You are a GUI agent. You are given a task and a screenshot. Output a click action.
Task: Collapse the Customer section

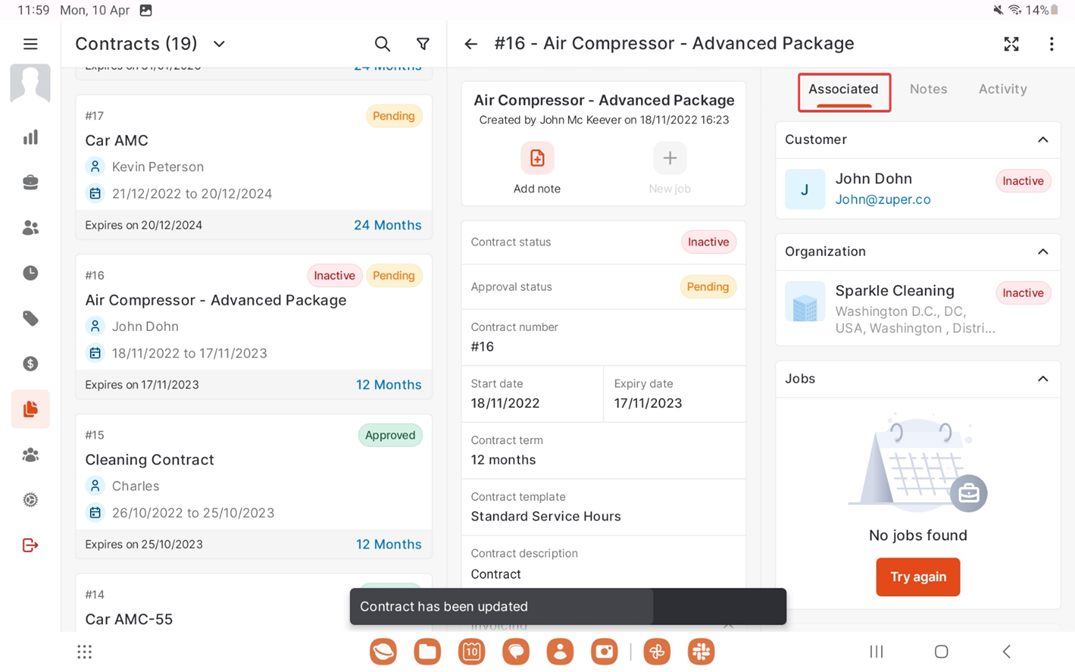pyautogui.click(x=1042, y=140)
